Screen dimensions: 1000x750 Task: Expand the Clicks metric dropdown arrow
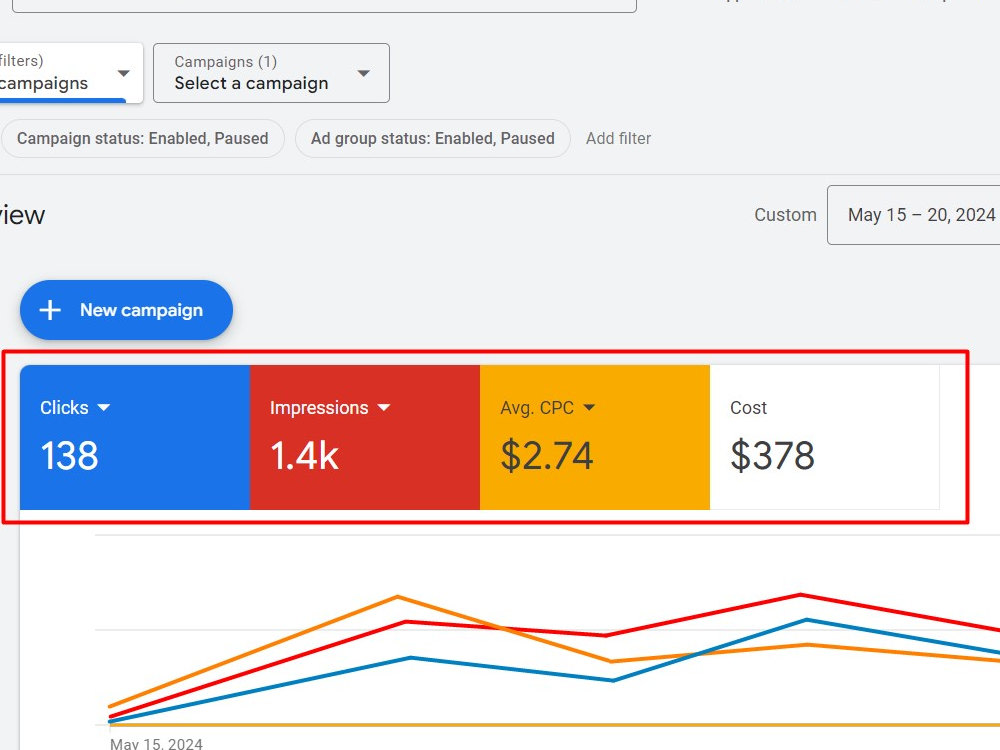pos(104,408)
